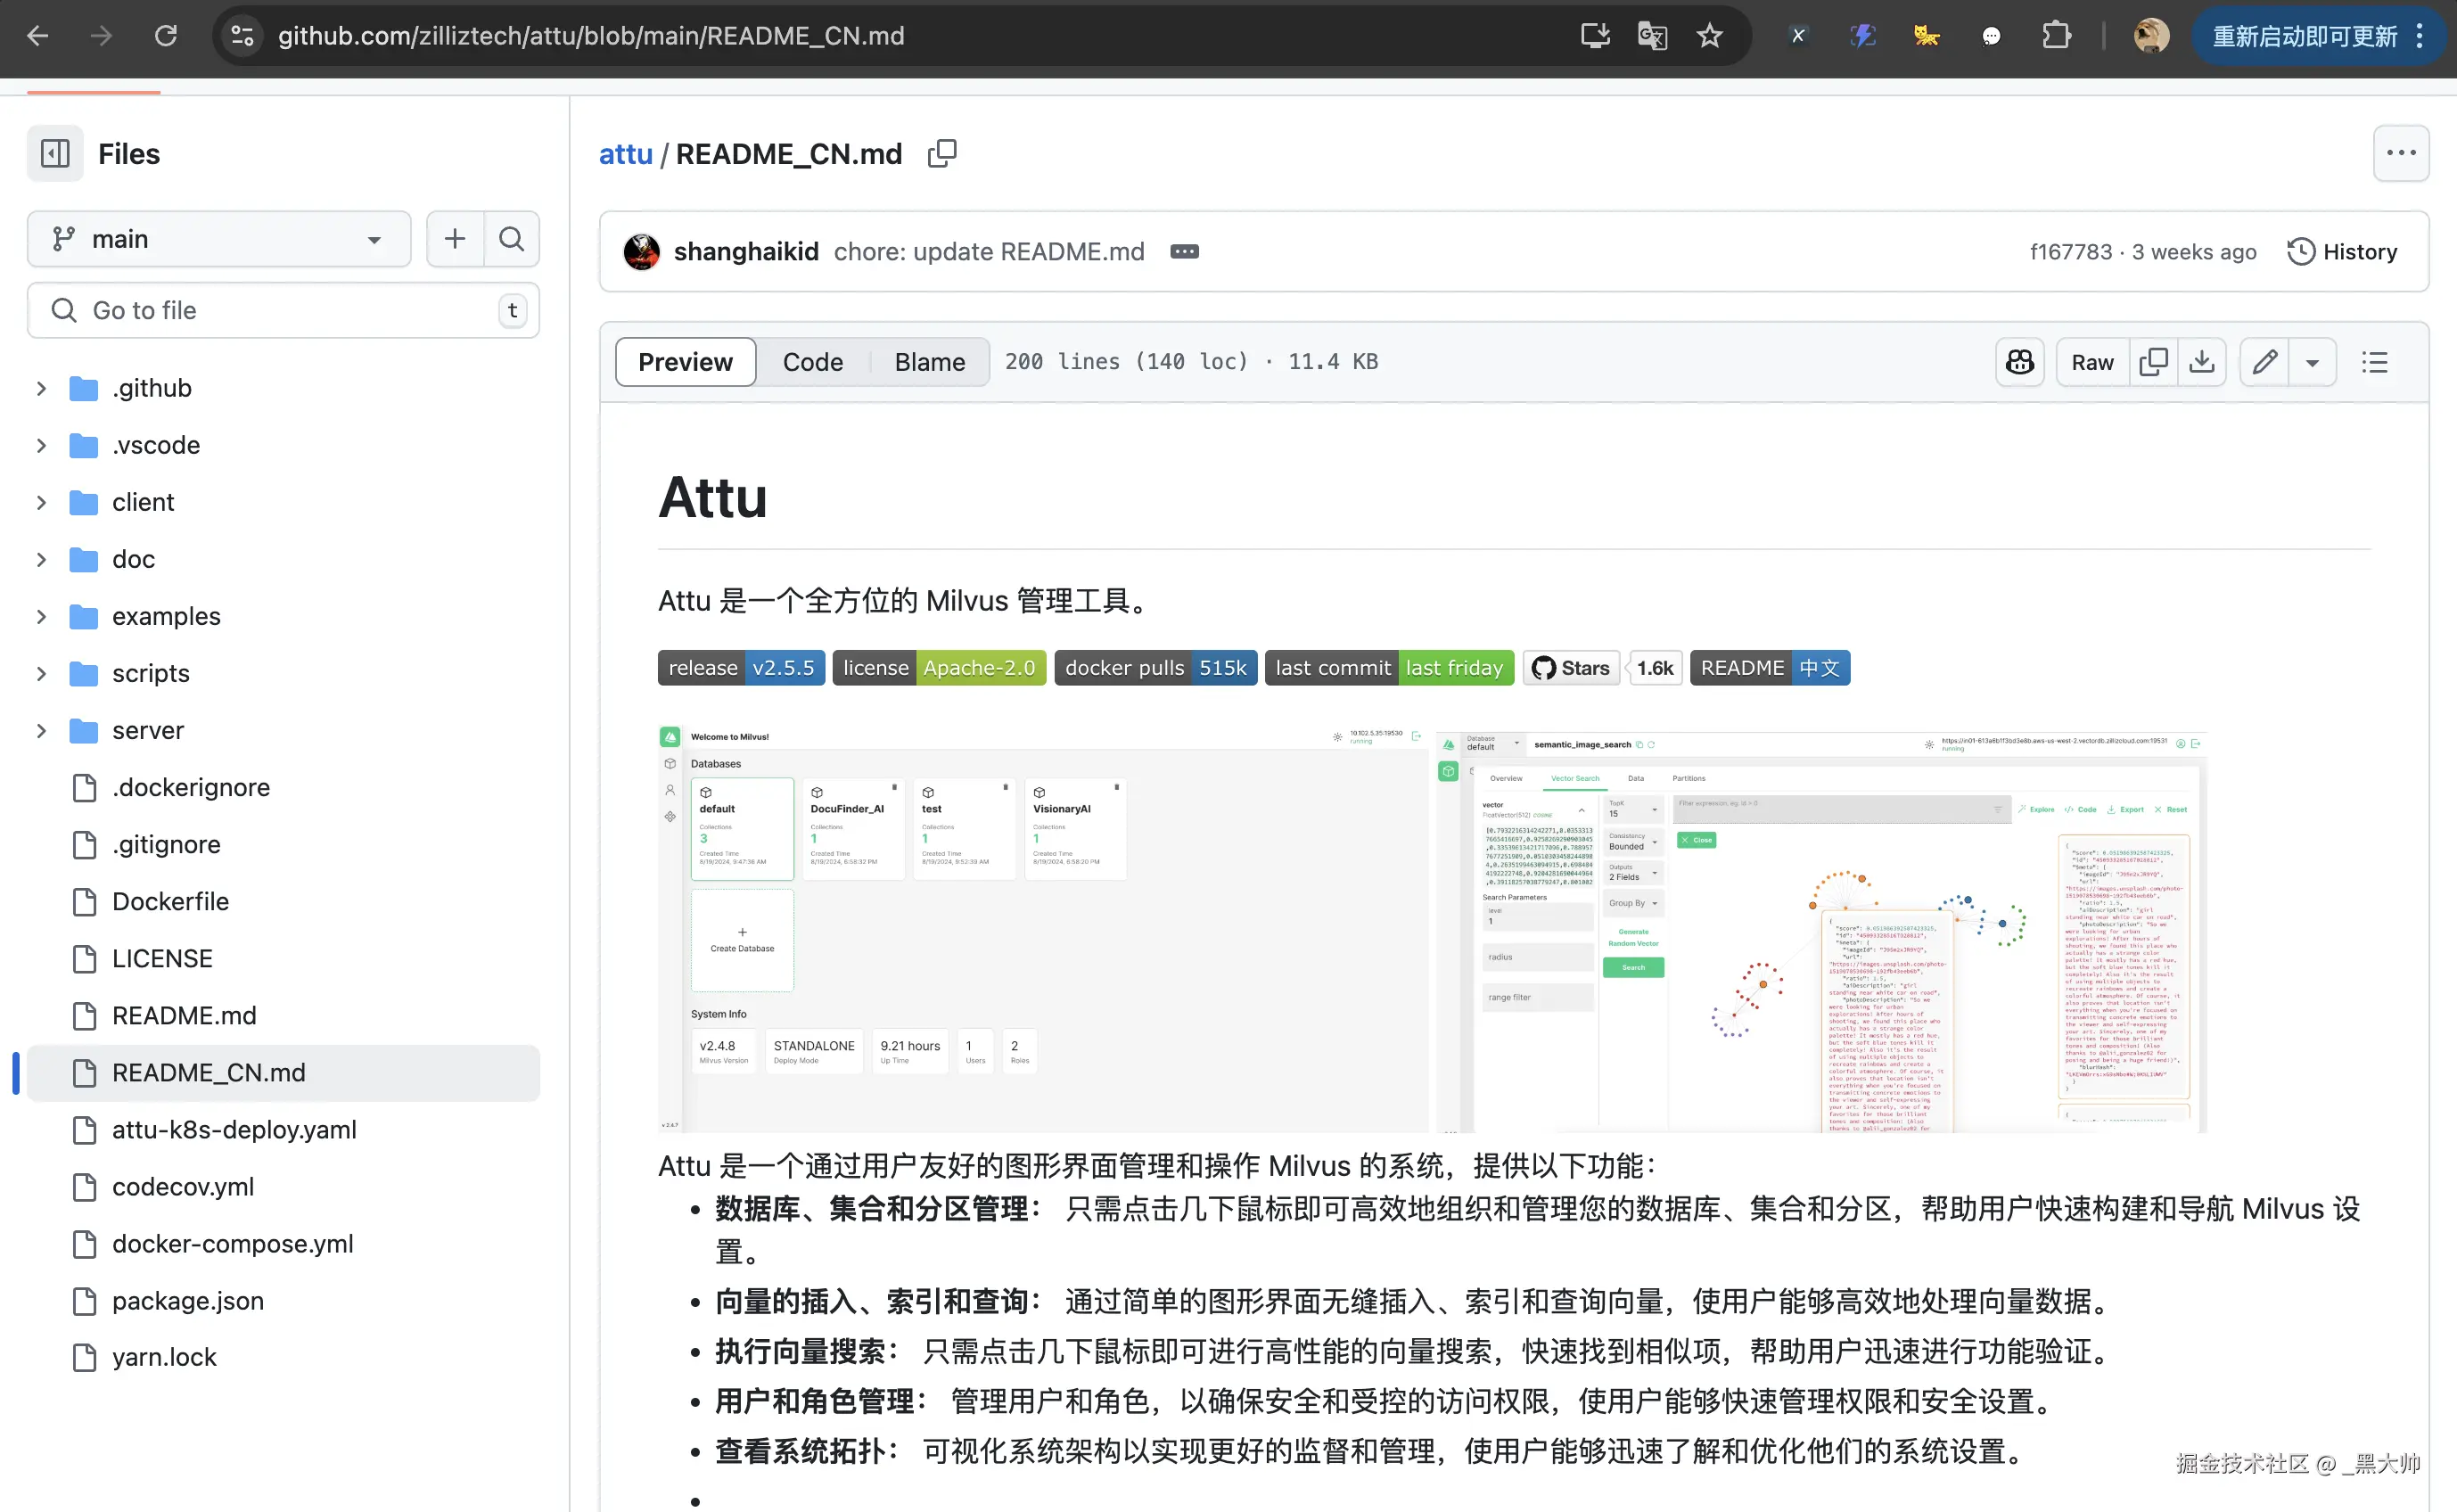Screen dimensions: 2457x1512
Task: Expand the commit message ellipsis
Action: [x=1184, y=252]
